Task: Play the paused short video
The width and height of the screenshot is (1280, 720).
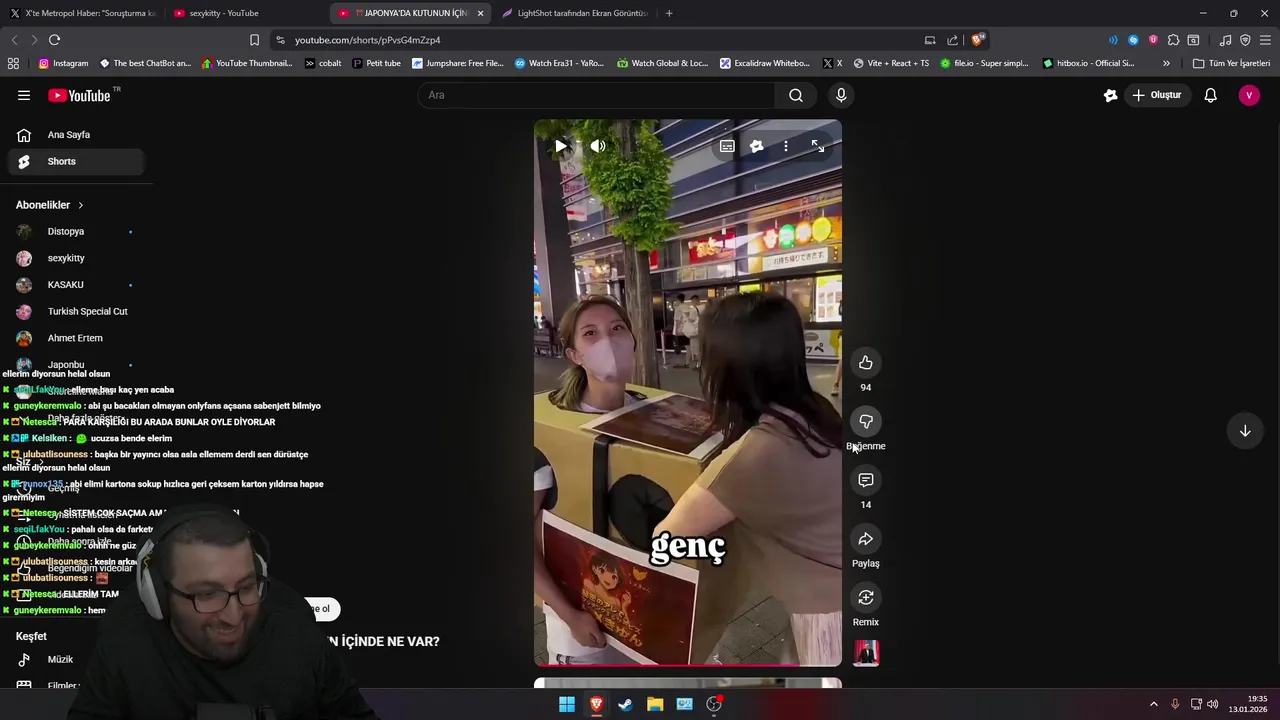Action: click(561, 146)
